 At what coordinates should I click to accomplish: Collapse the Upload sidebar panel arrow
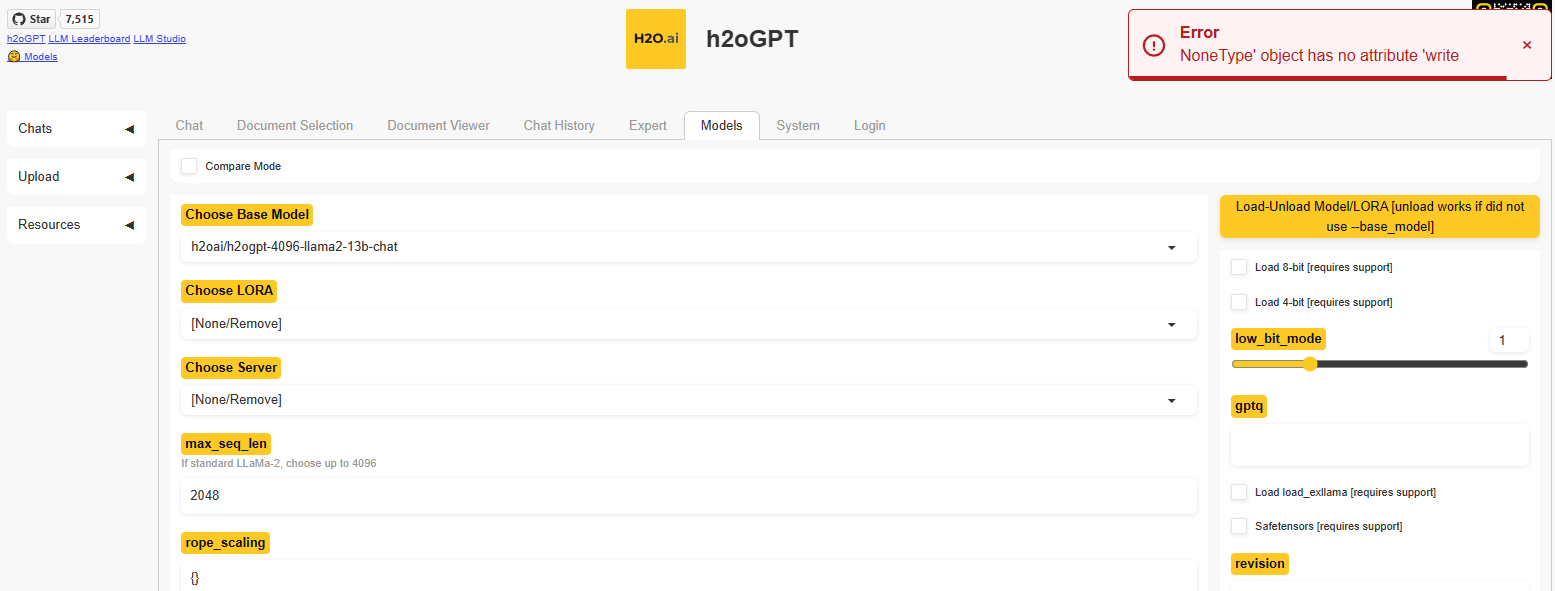[x=129, y=176]
